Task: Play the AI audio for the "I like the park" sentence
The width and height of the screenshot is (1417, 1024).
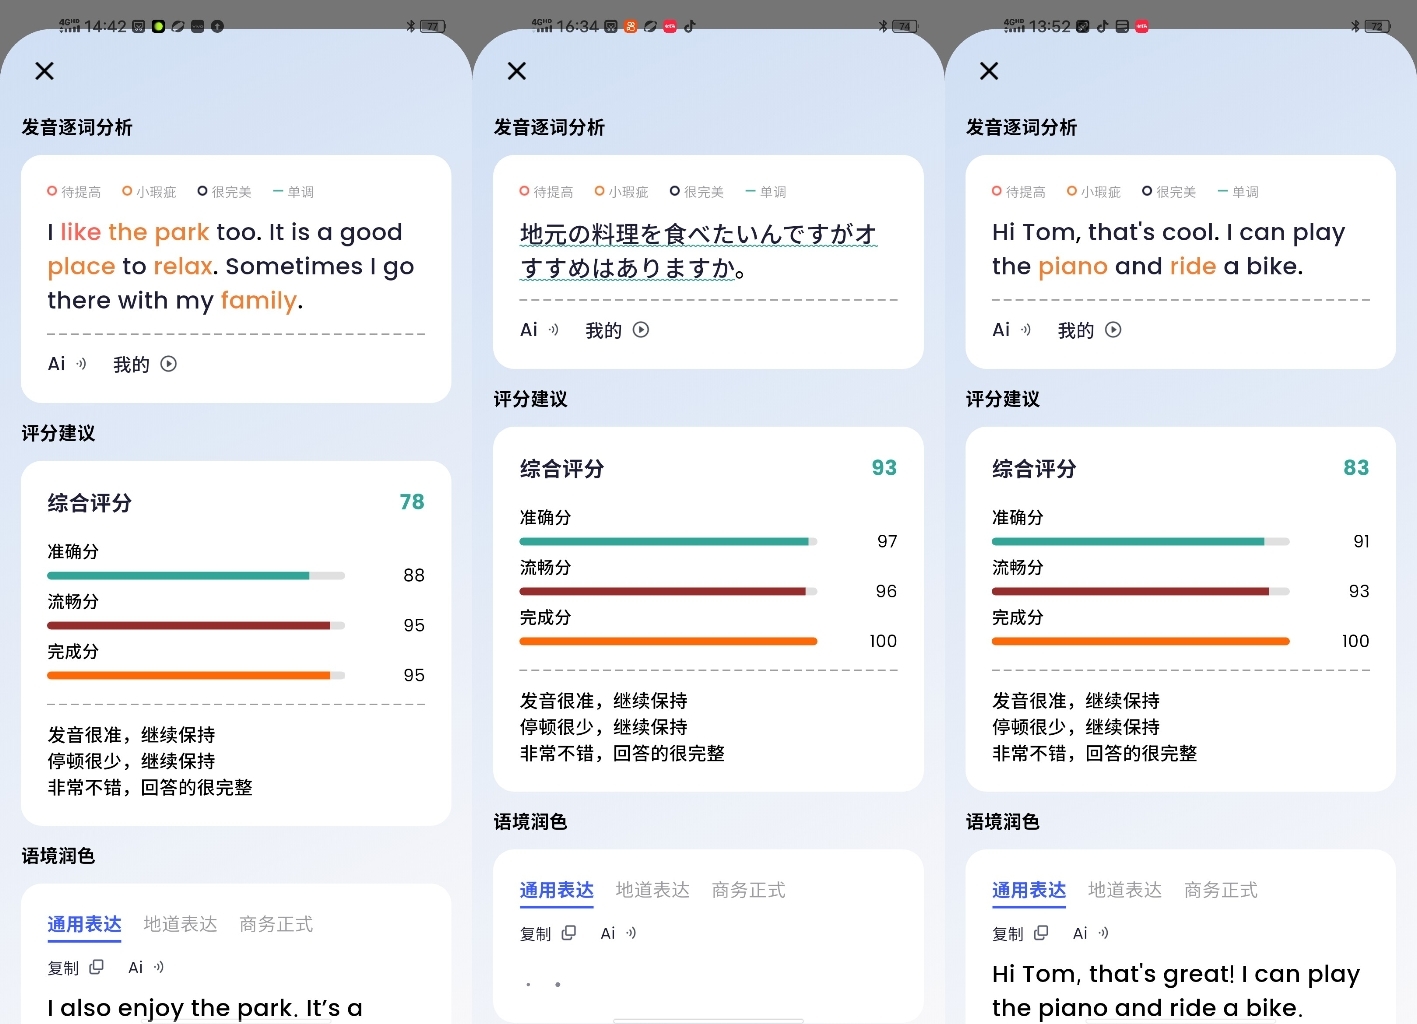Action: click(x=67, y=364)
